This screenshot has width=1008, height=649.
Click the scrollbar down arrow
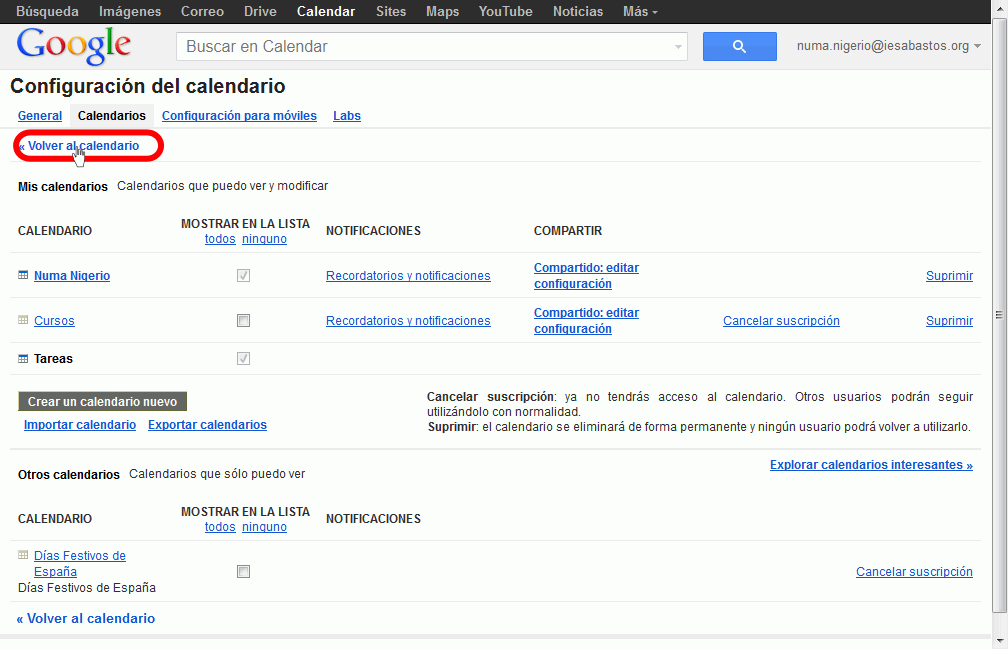tap(999, 641)
